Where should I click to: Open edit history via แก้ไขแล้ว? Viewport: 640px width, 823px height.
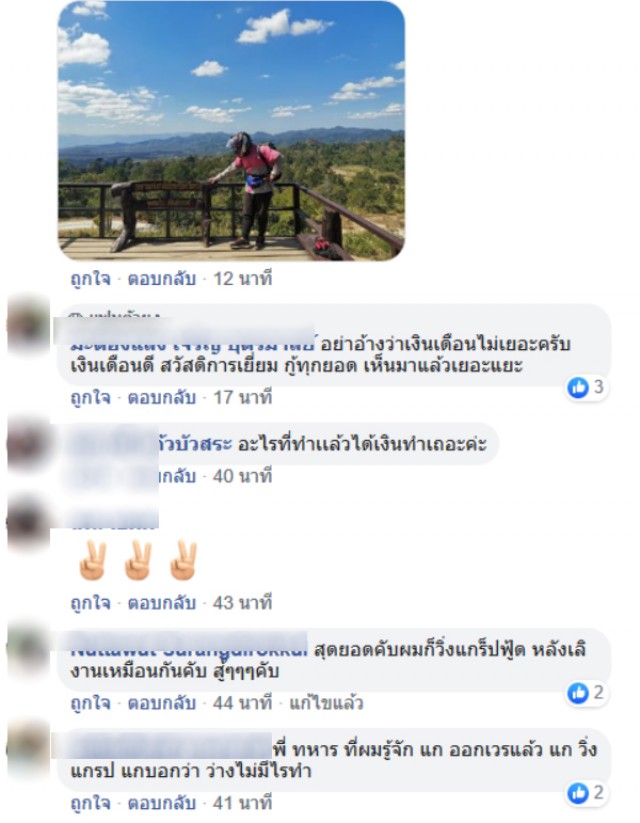point(326,703)
